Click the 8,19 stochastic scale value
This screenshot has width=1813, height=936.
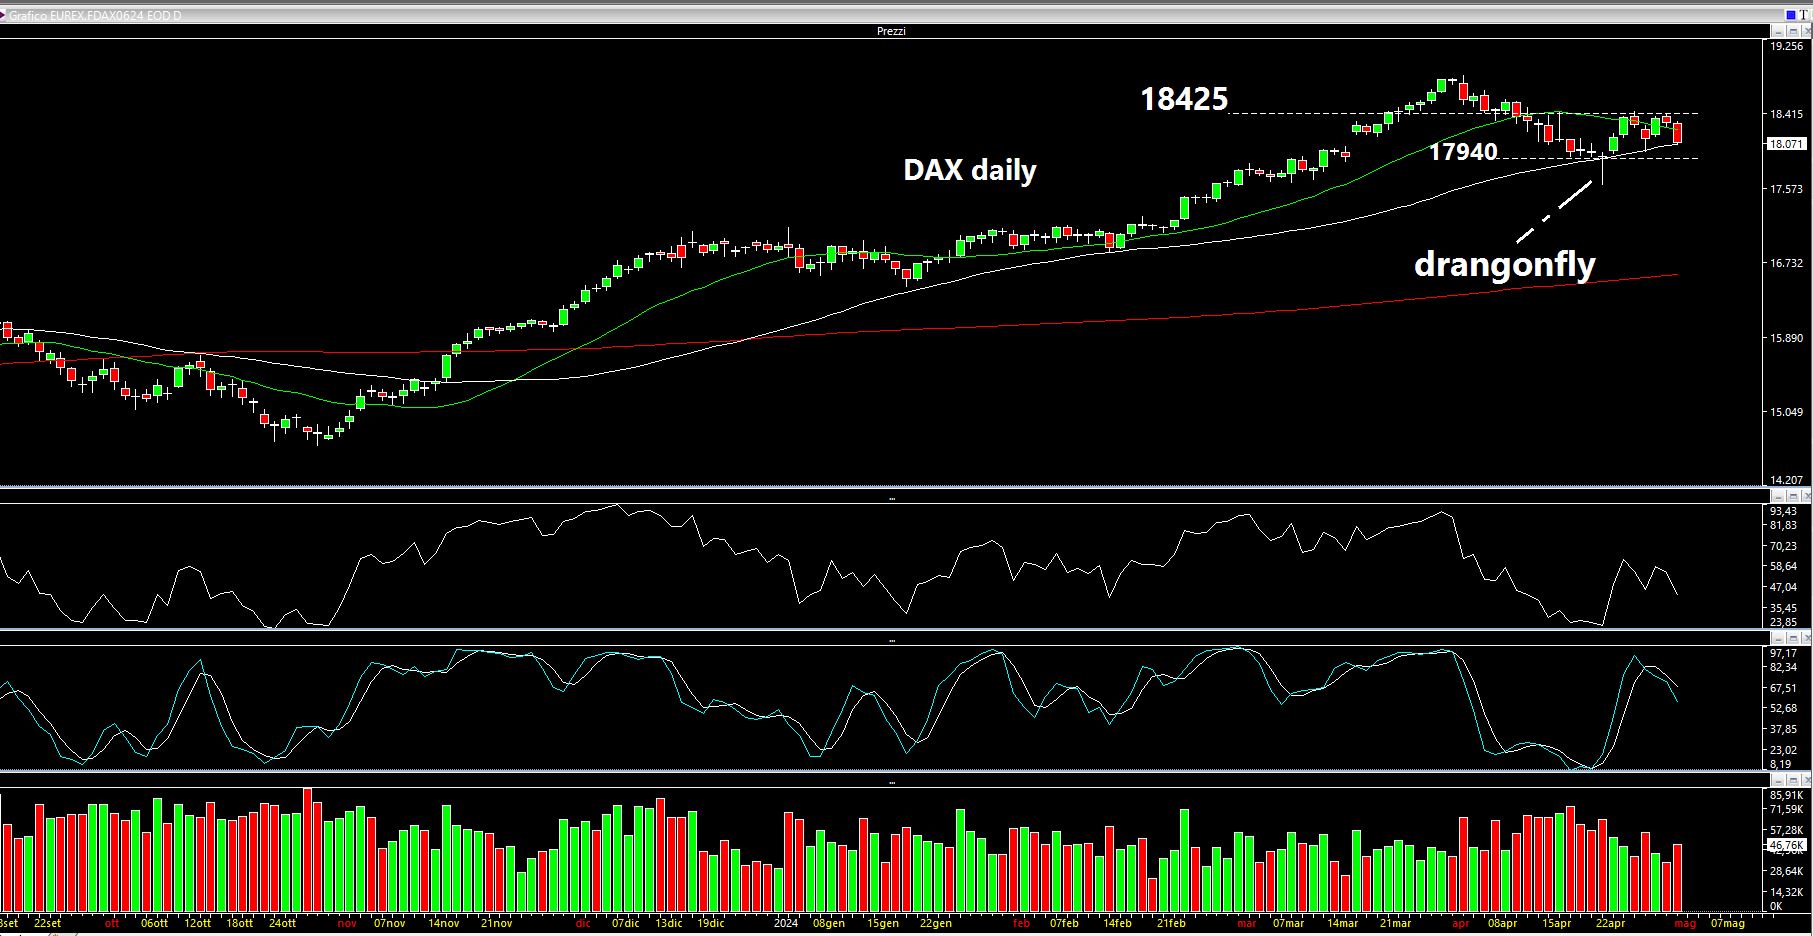point(1780,764)
